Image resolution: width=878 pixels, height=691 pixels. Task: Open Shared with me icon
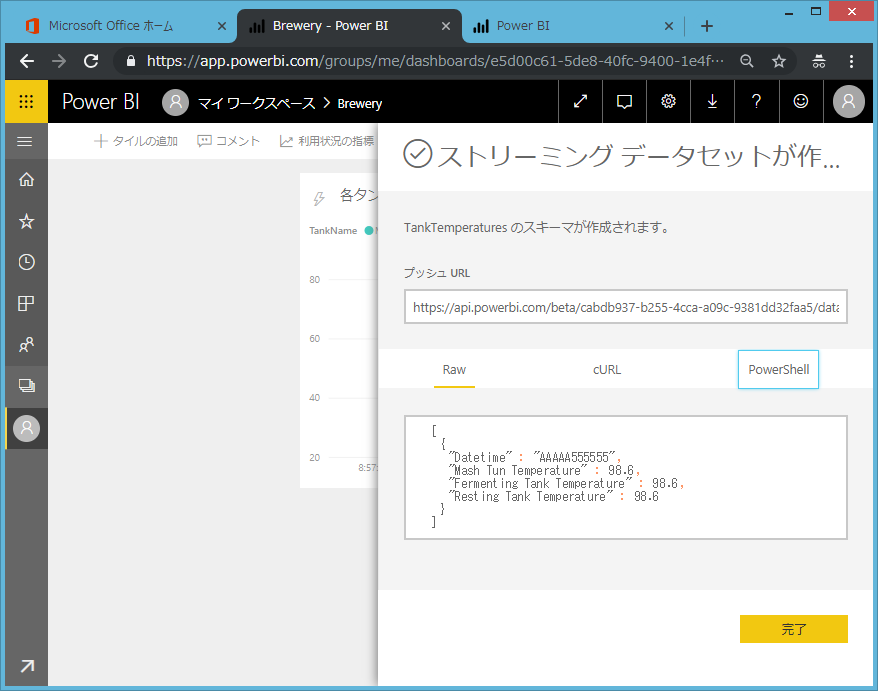tap(26, 345)
